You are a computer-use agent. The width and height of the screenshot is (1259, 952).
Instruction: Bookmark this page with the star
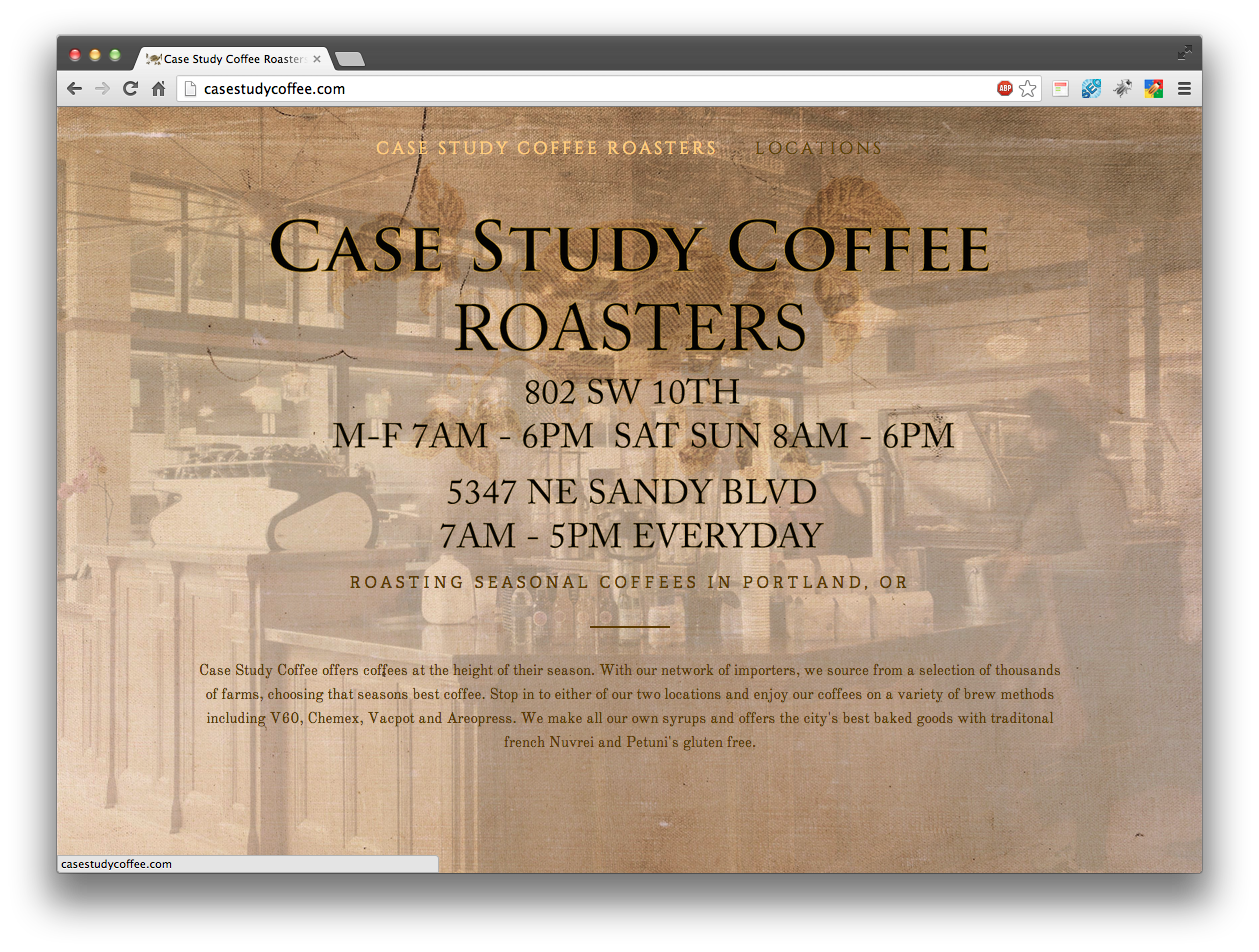pyautogui.click(x=1028, y=89)
